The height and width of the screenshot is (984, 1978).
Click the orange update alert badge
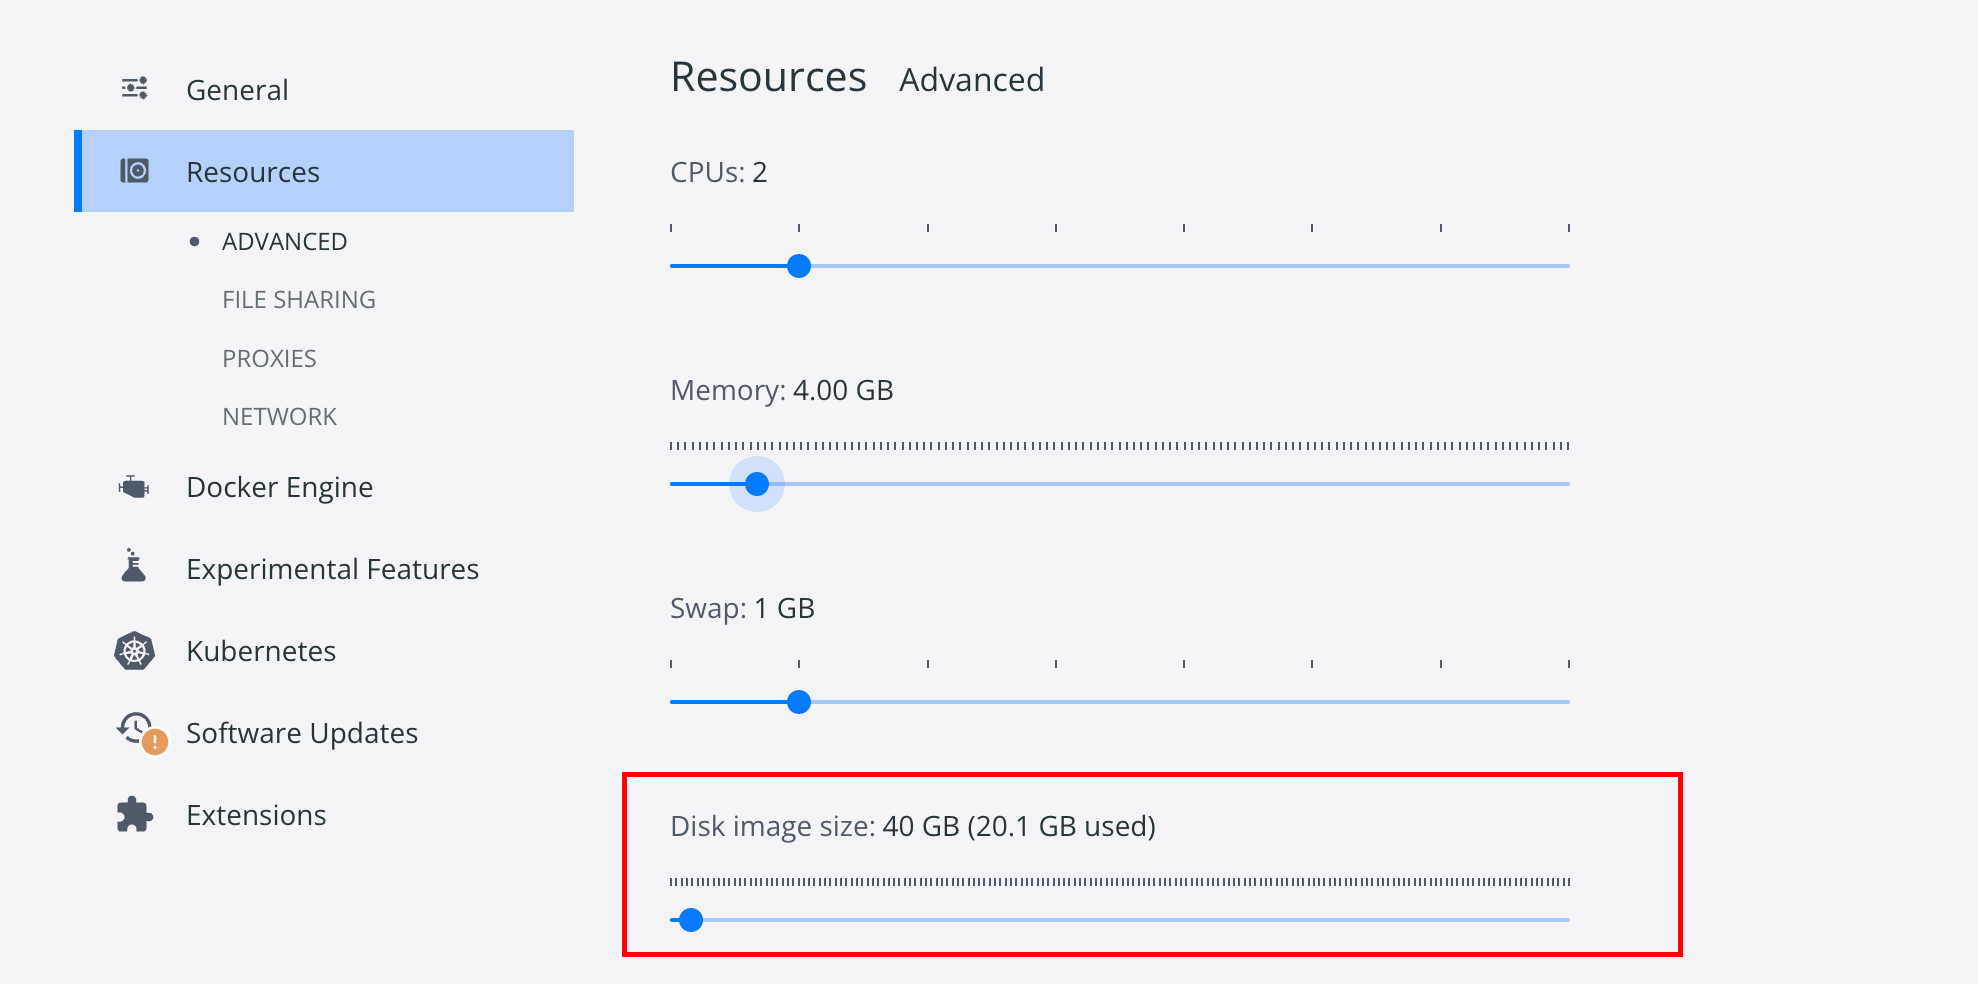[x=155, y=742]
